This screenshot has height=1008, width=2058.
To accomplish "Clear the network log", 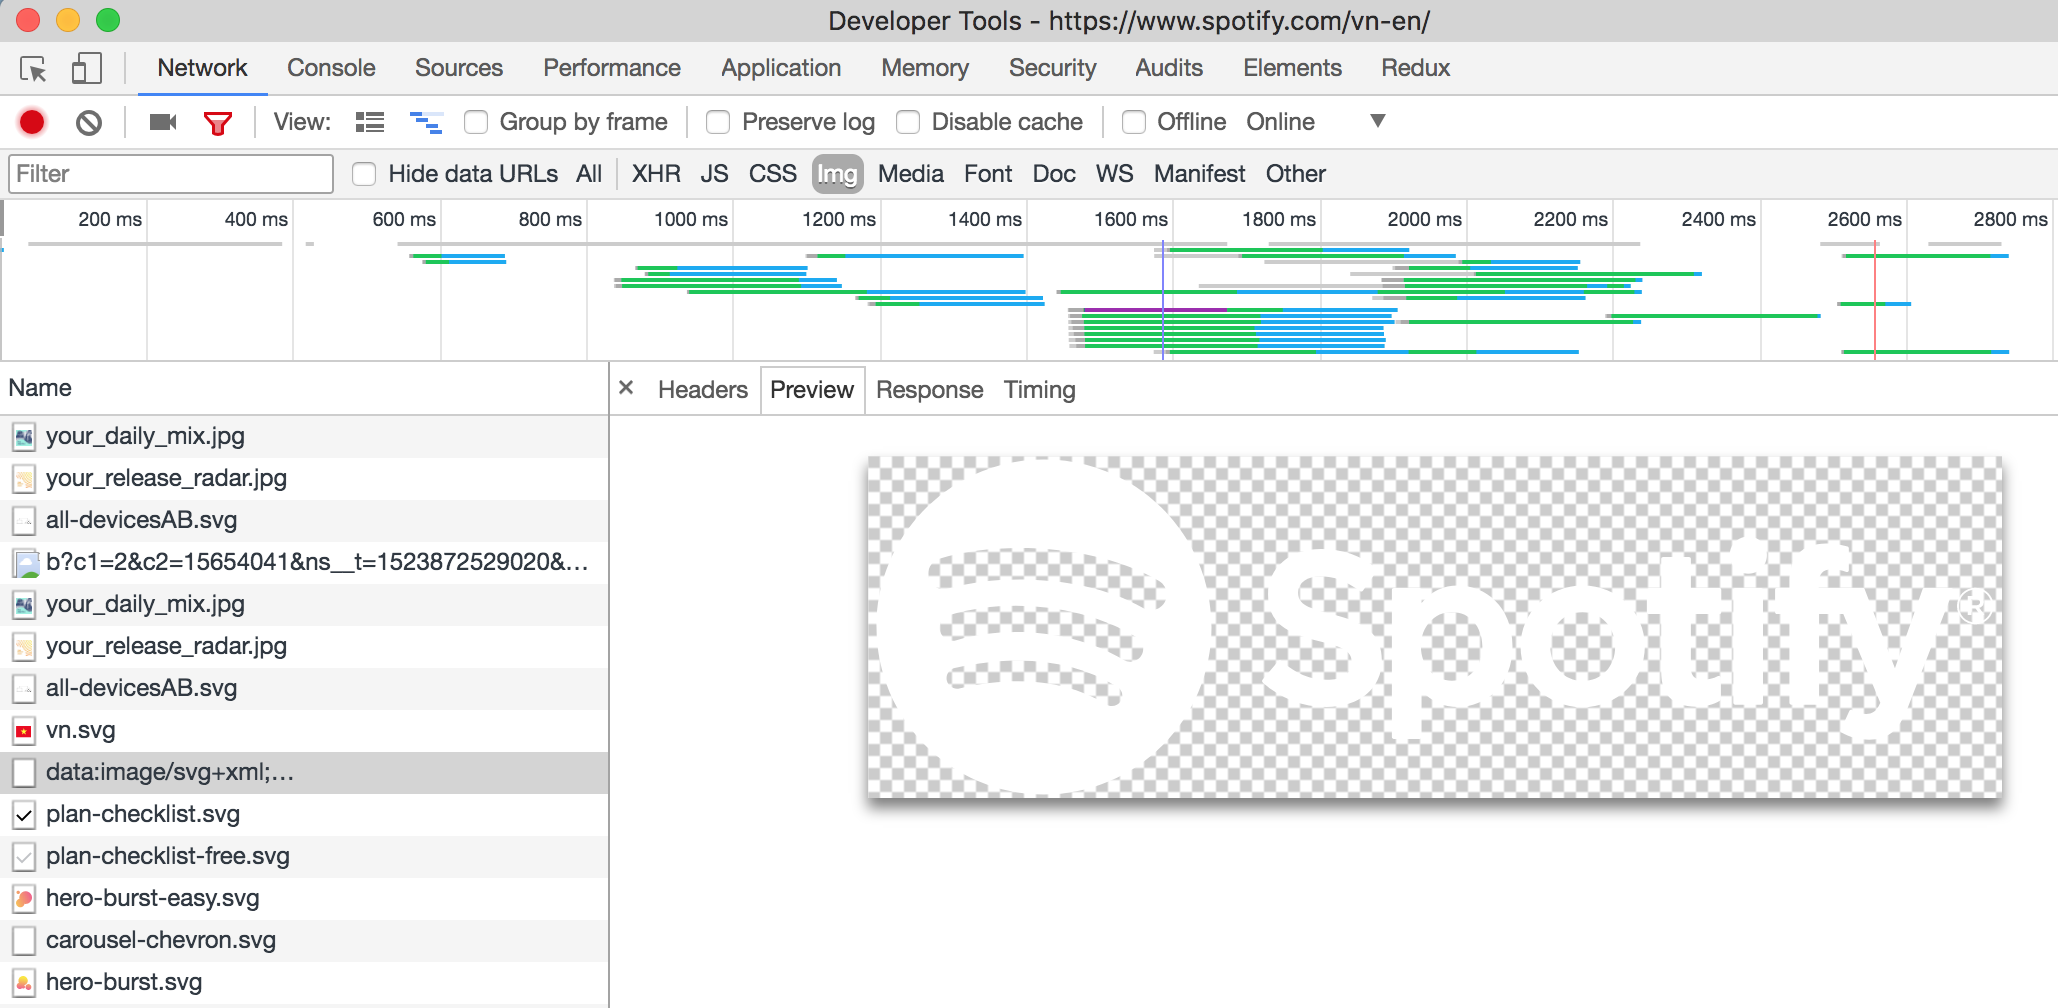I will 89,122.
